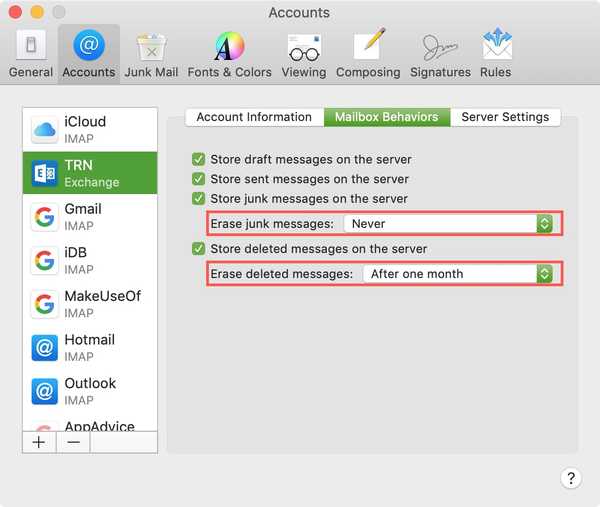Toggle Store junk messages on the server
The height and width of the screenshot is (507, 600).
199,199
